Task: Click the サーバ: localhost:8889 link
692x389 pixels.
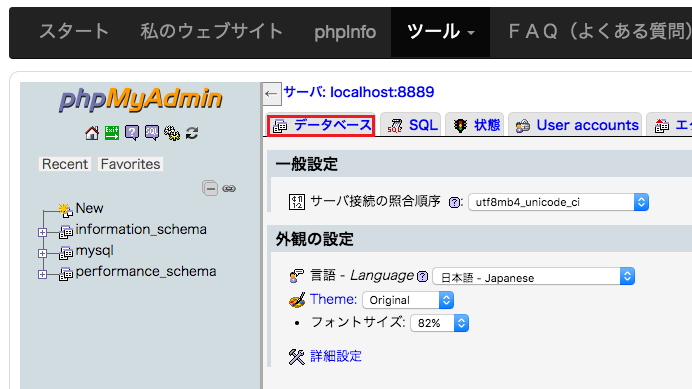Action: pos(359,92)
